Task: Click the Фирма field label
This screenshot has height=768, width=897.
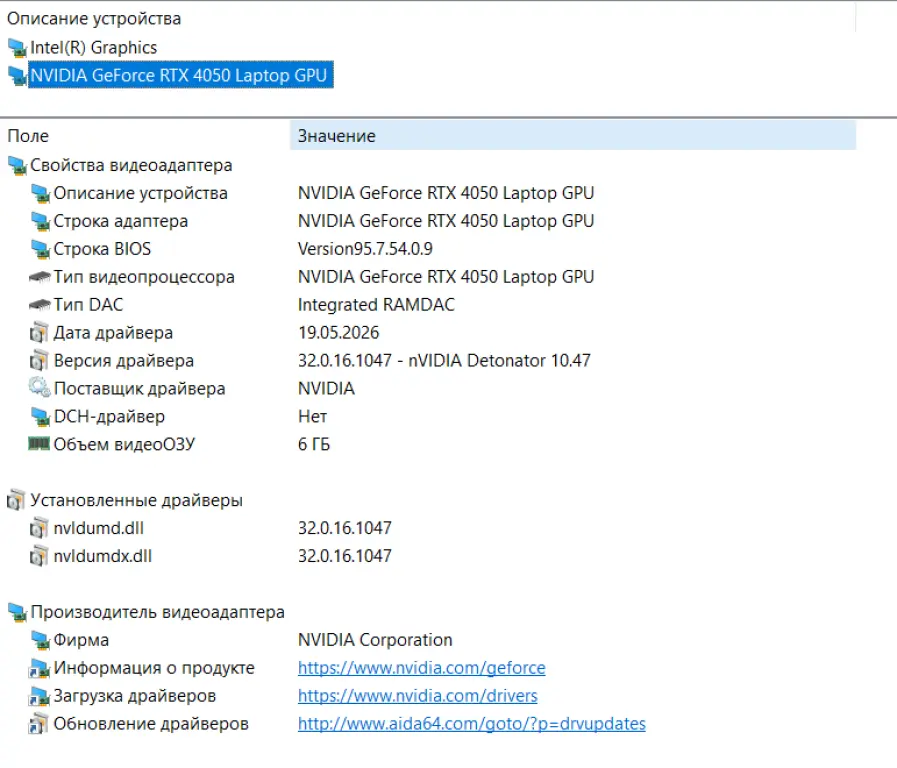Action: coord(81,640)
